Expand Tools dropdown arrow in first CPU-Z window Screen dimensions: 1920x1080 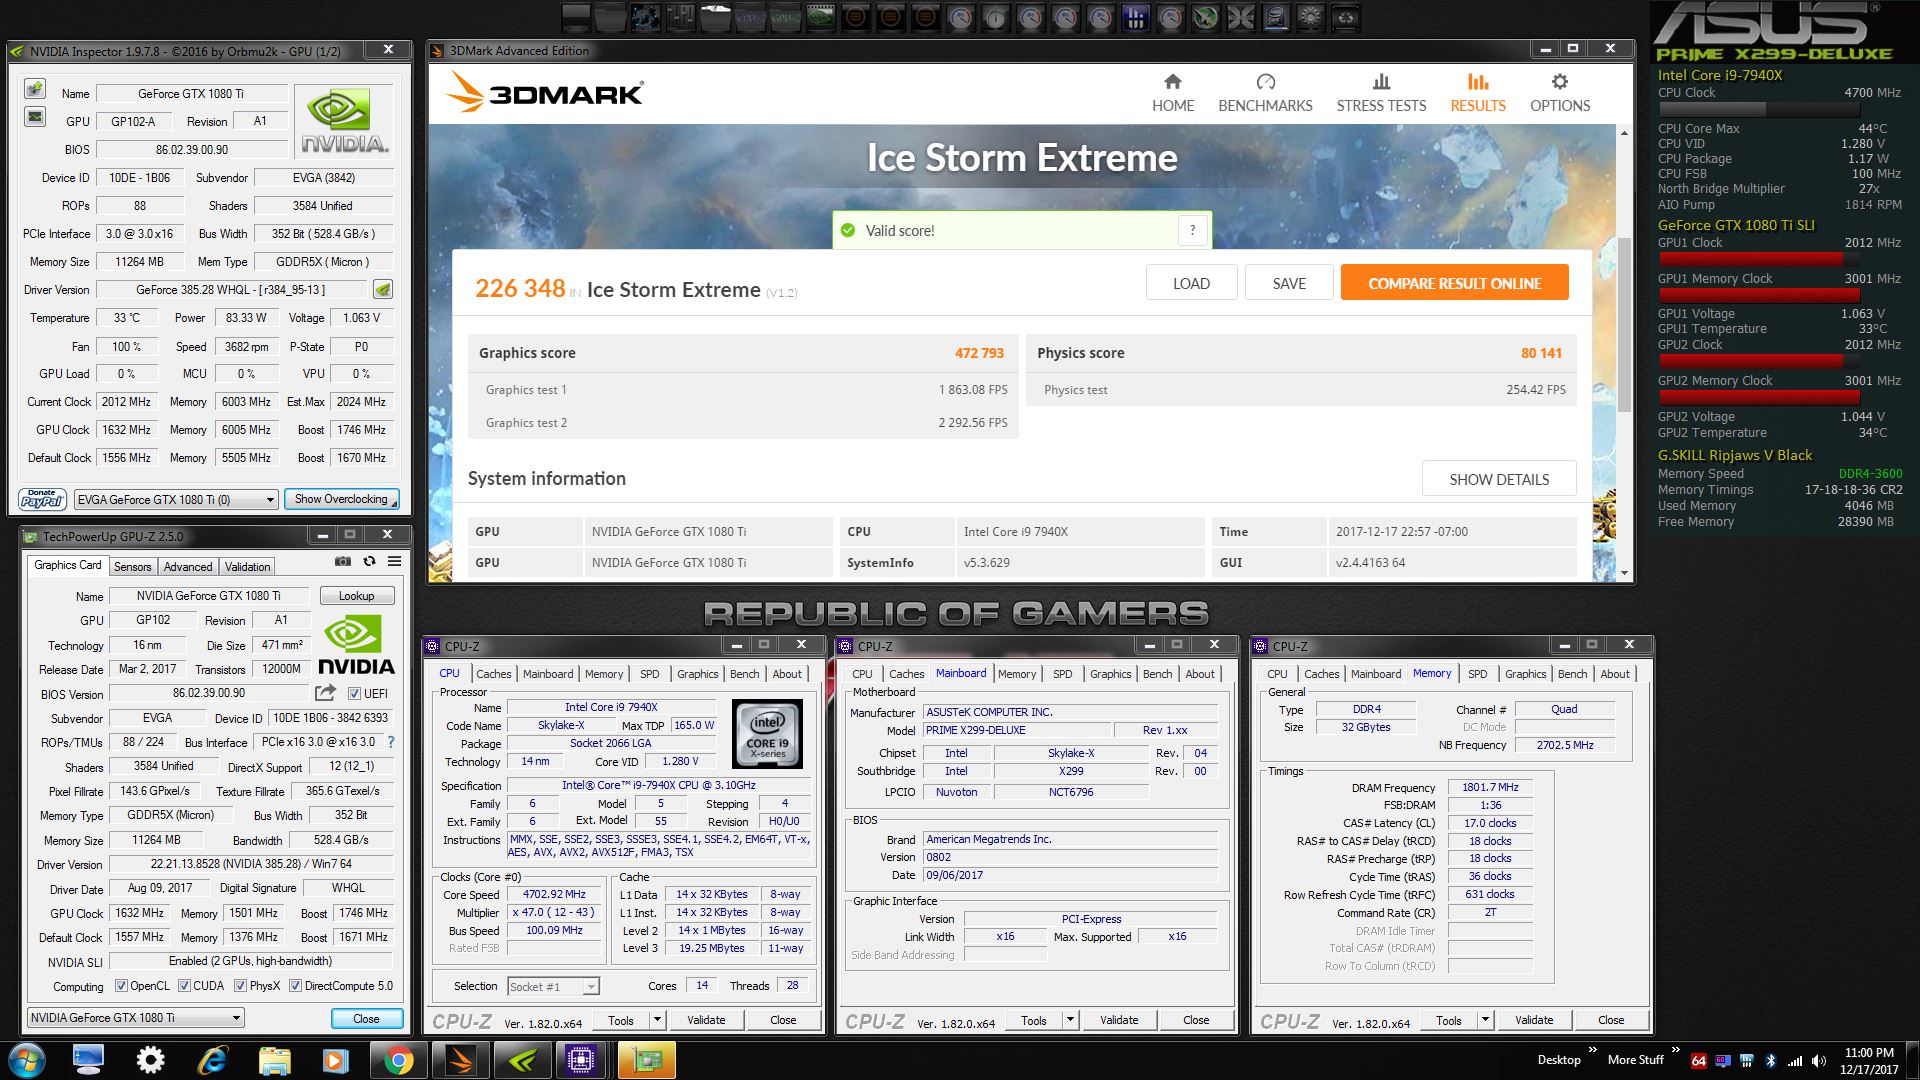(x=657, y=1020)
